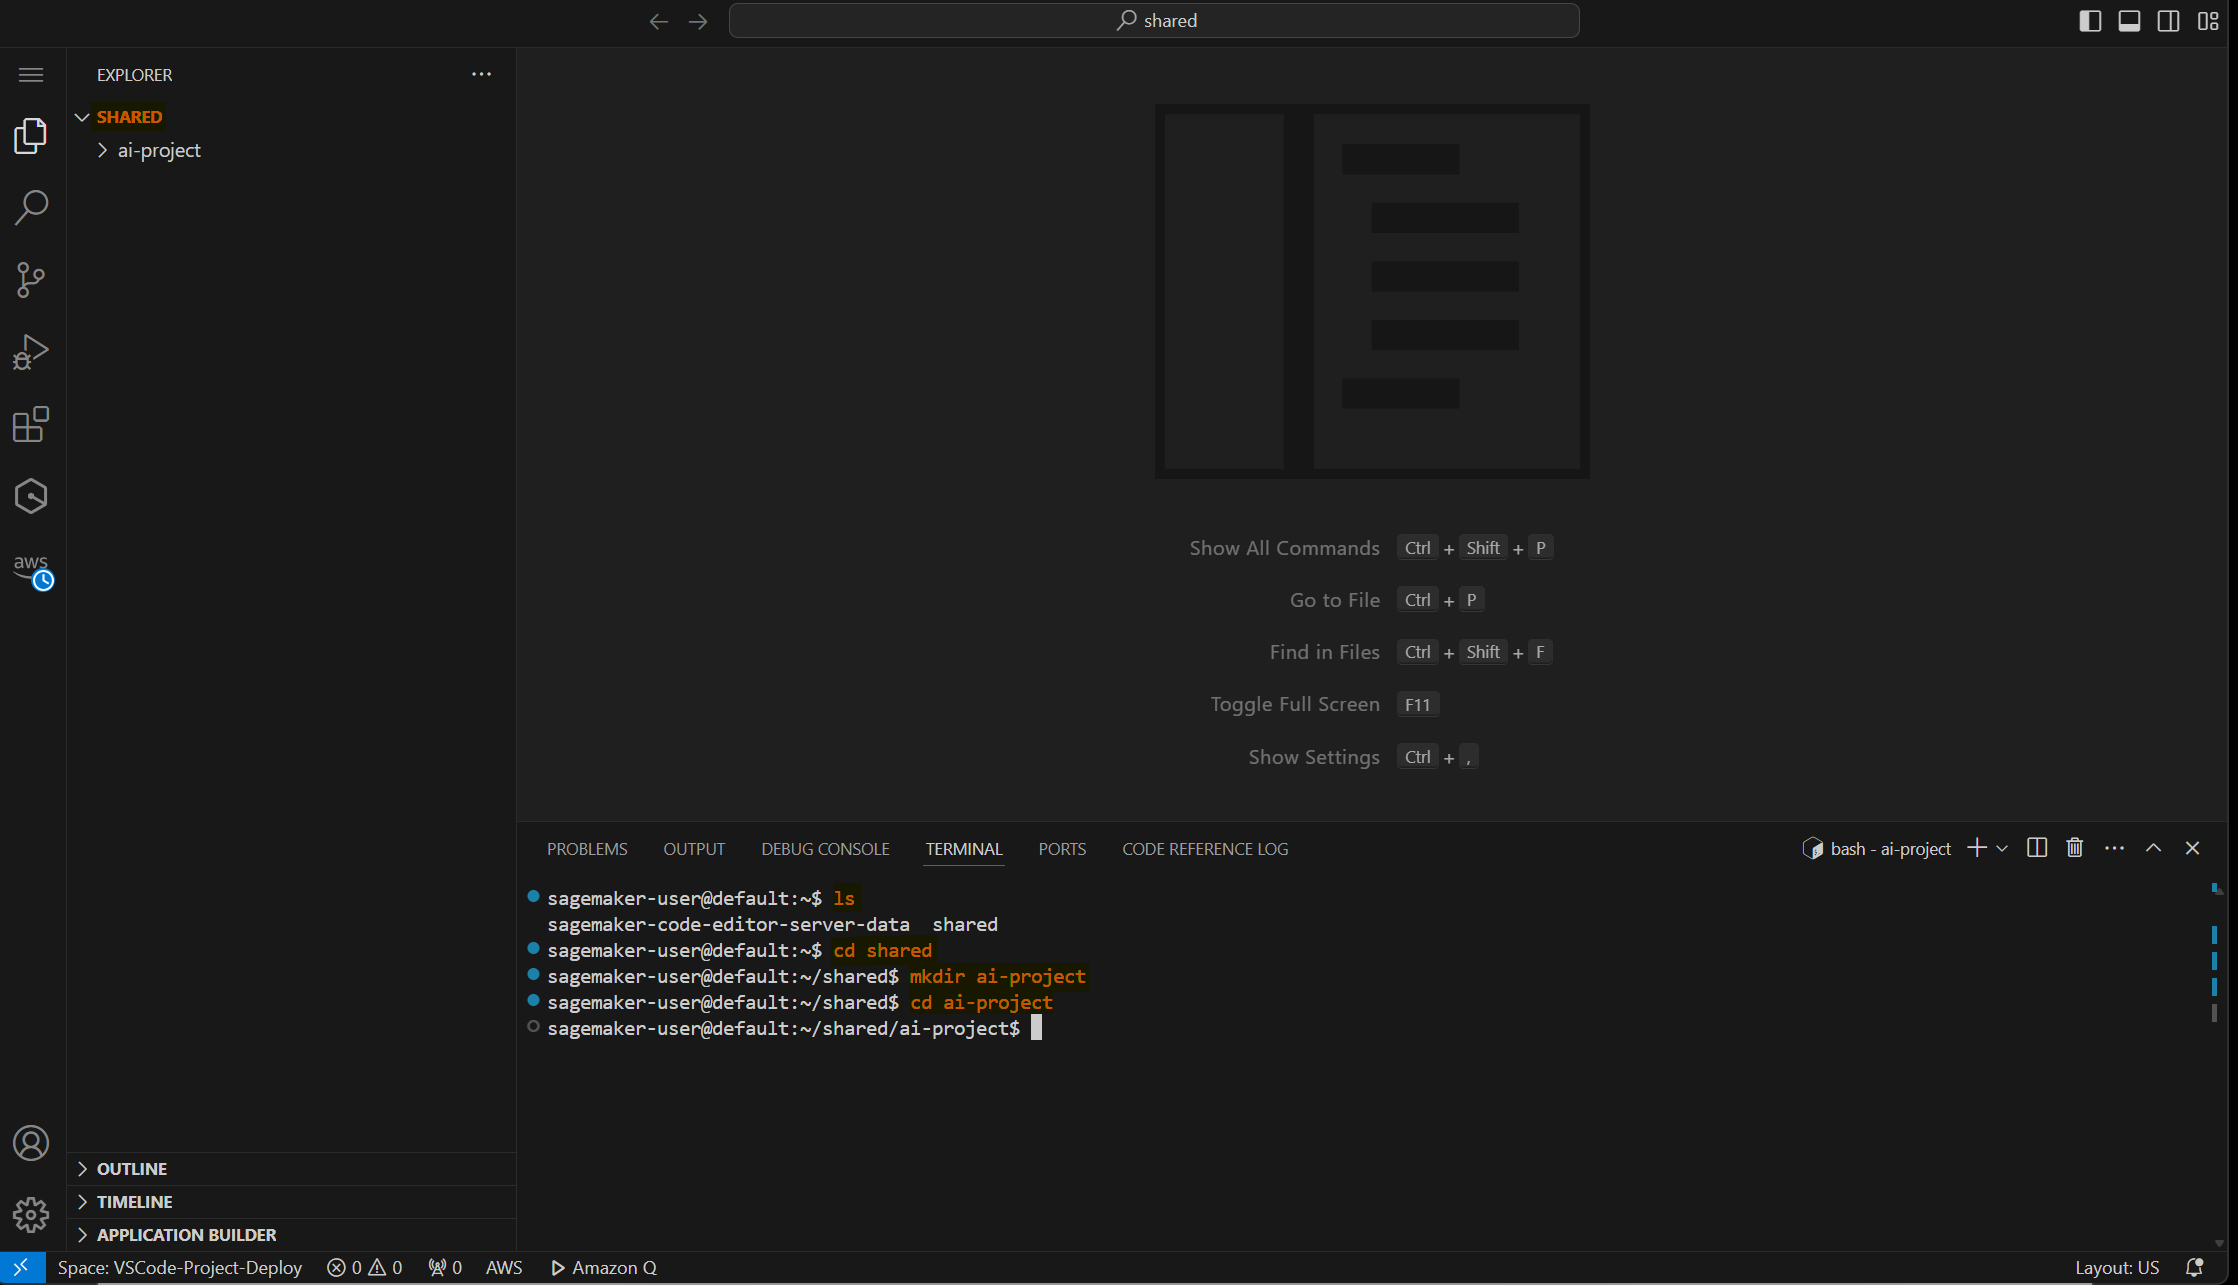Open the Extensions view
Screen dimensions: 2238x1285
[31, 424]
